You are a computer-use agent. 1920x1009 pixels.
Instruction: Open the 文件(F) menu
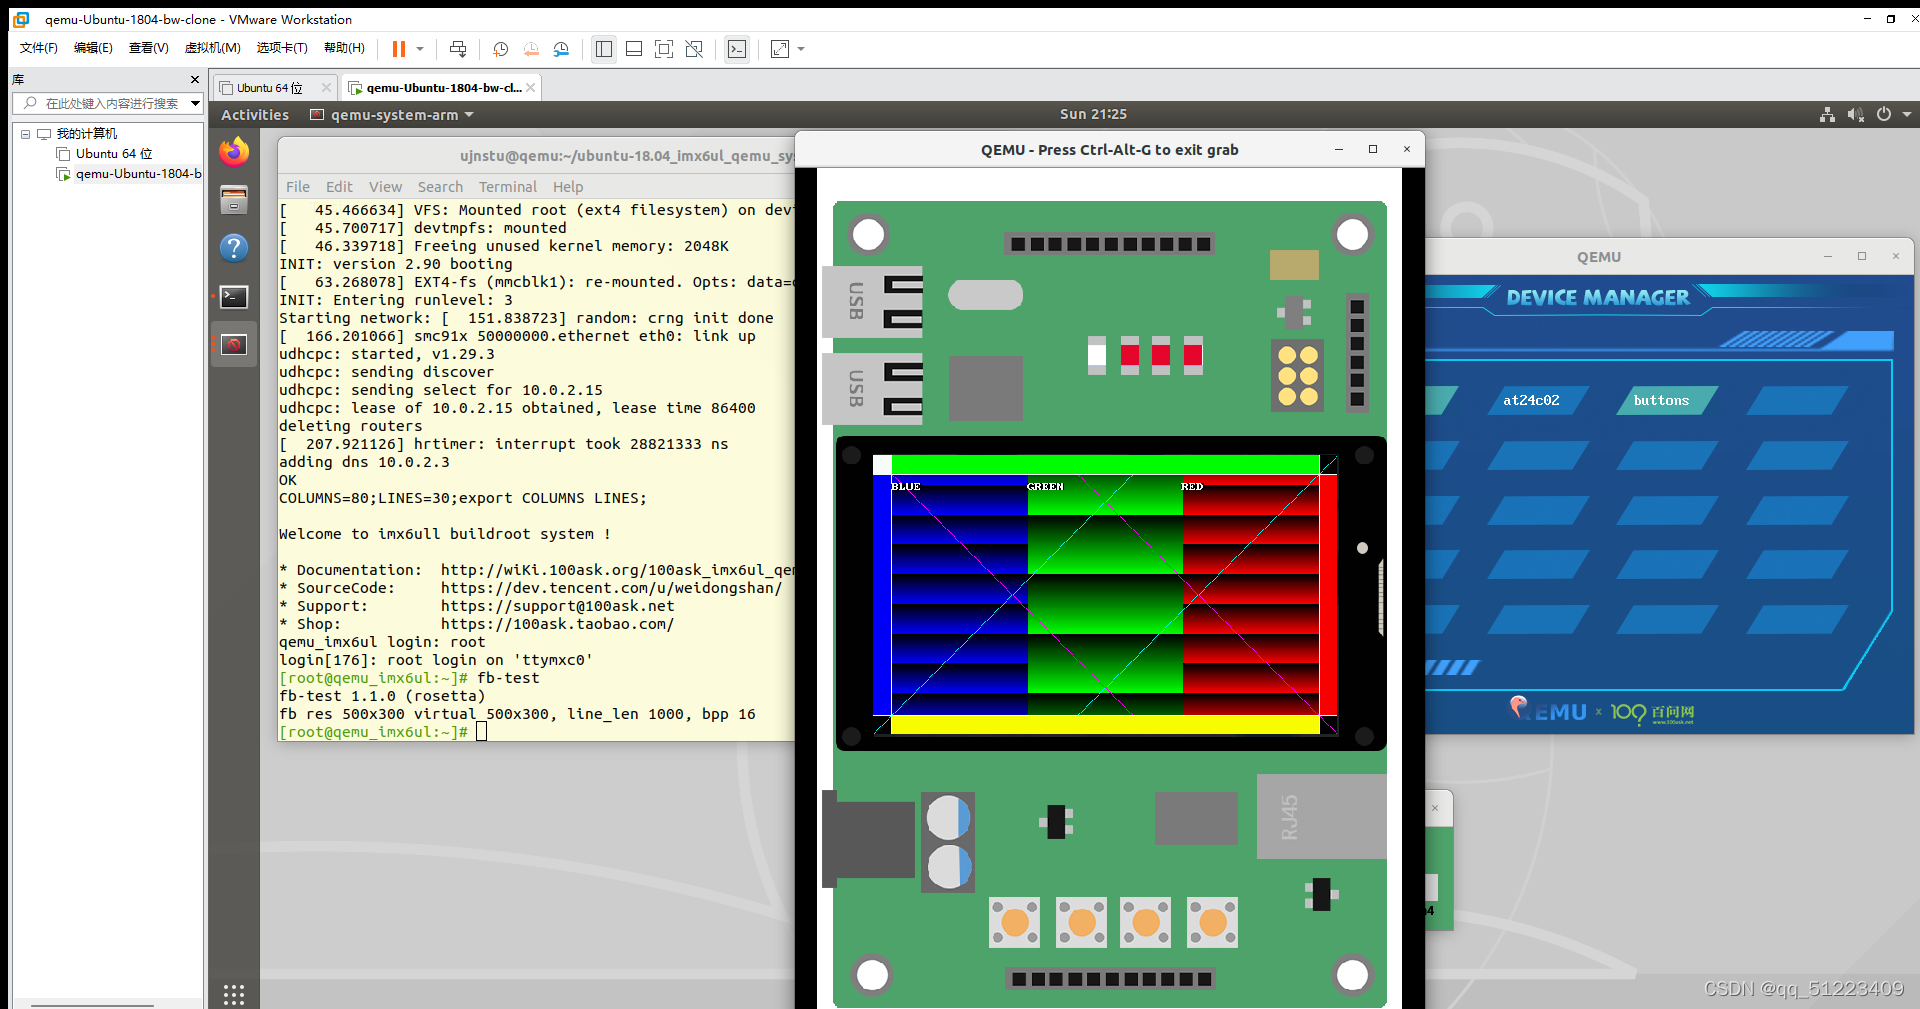39,48
